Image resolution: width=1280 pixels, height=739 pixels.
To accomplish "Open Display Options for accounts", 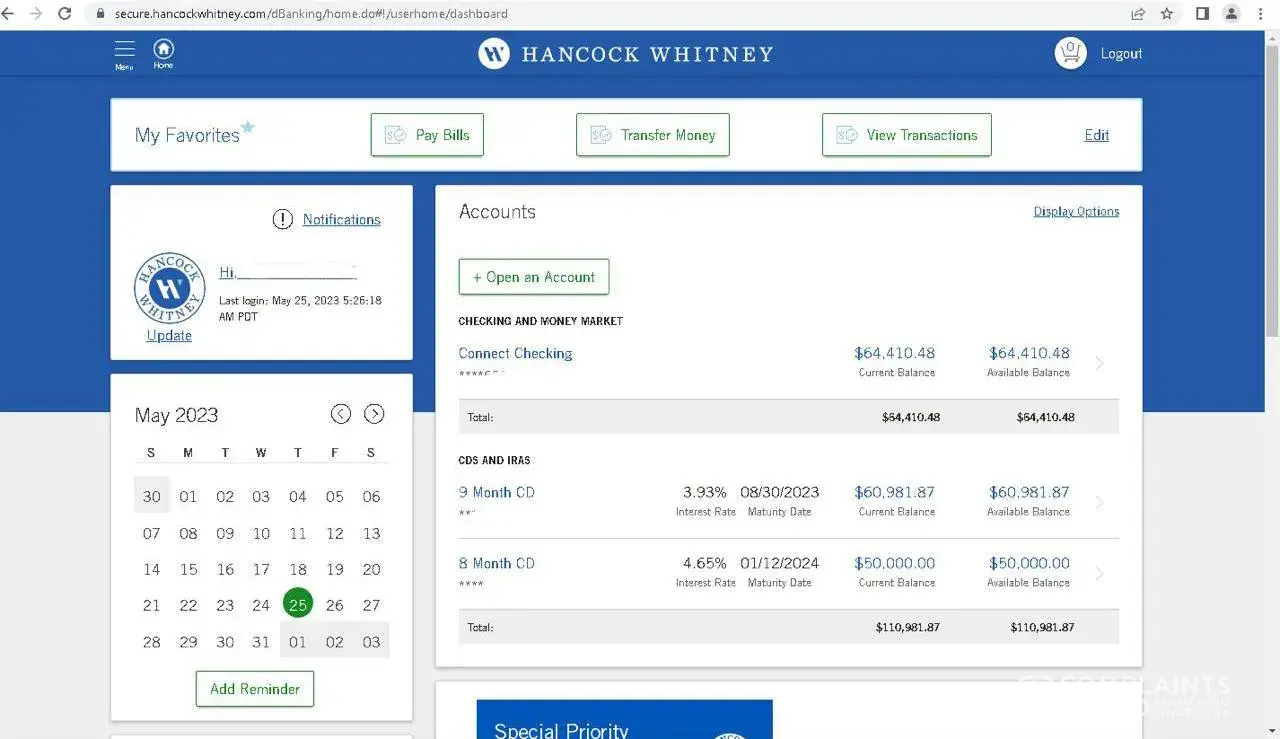I will point(1076,211).
